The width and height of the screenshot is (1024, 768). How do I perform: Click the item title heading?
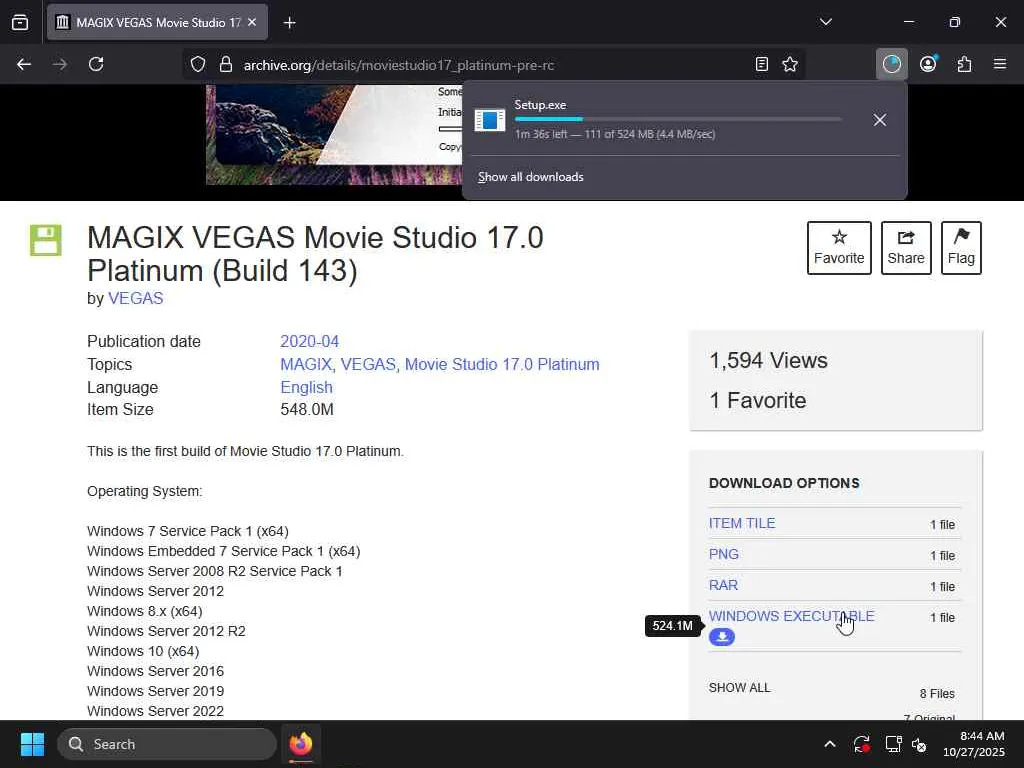pos(315,254)
